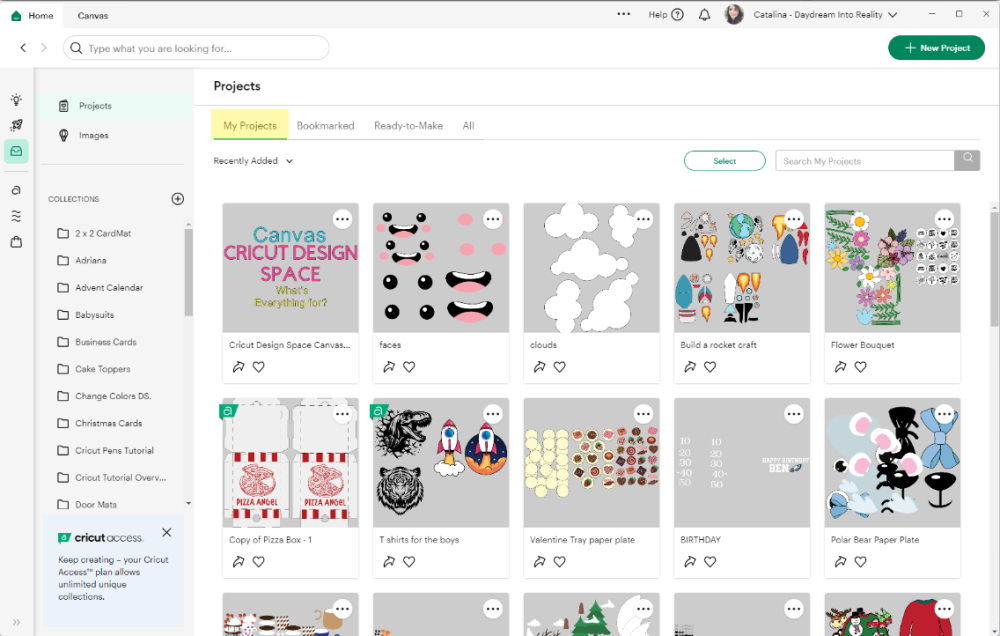1000x636 pixels.
Task: Open Help question mark icon
Action: click(x=678, y=15)
